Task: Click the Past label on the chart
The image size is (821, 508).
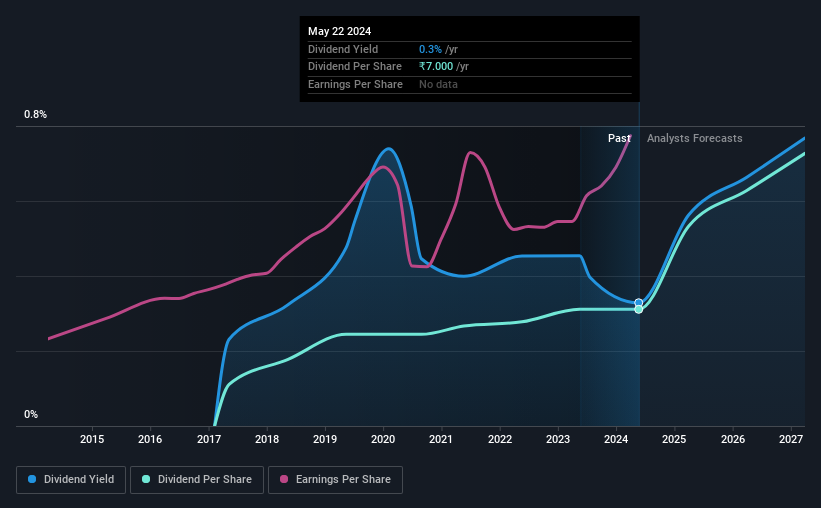Action: coord(619,138)
